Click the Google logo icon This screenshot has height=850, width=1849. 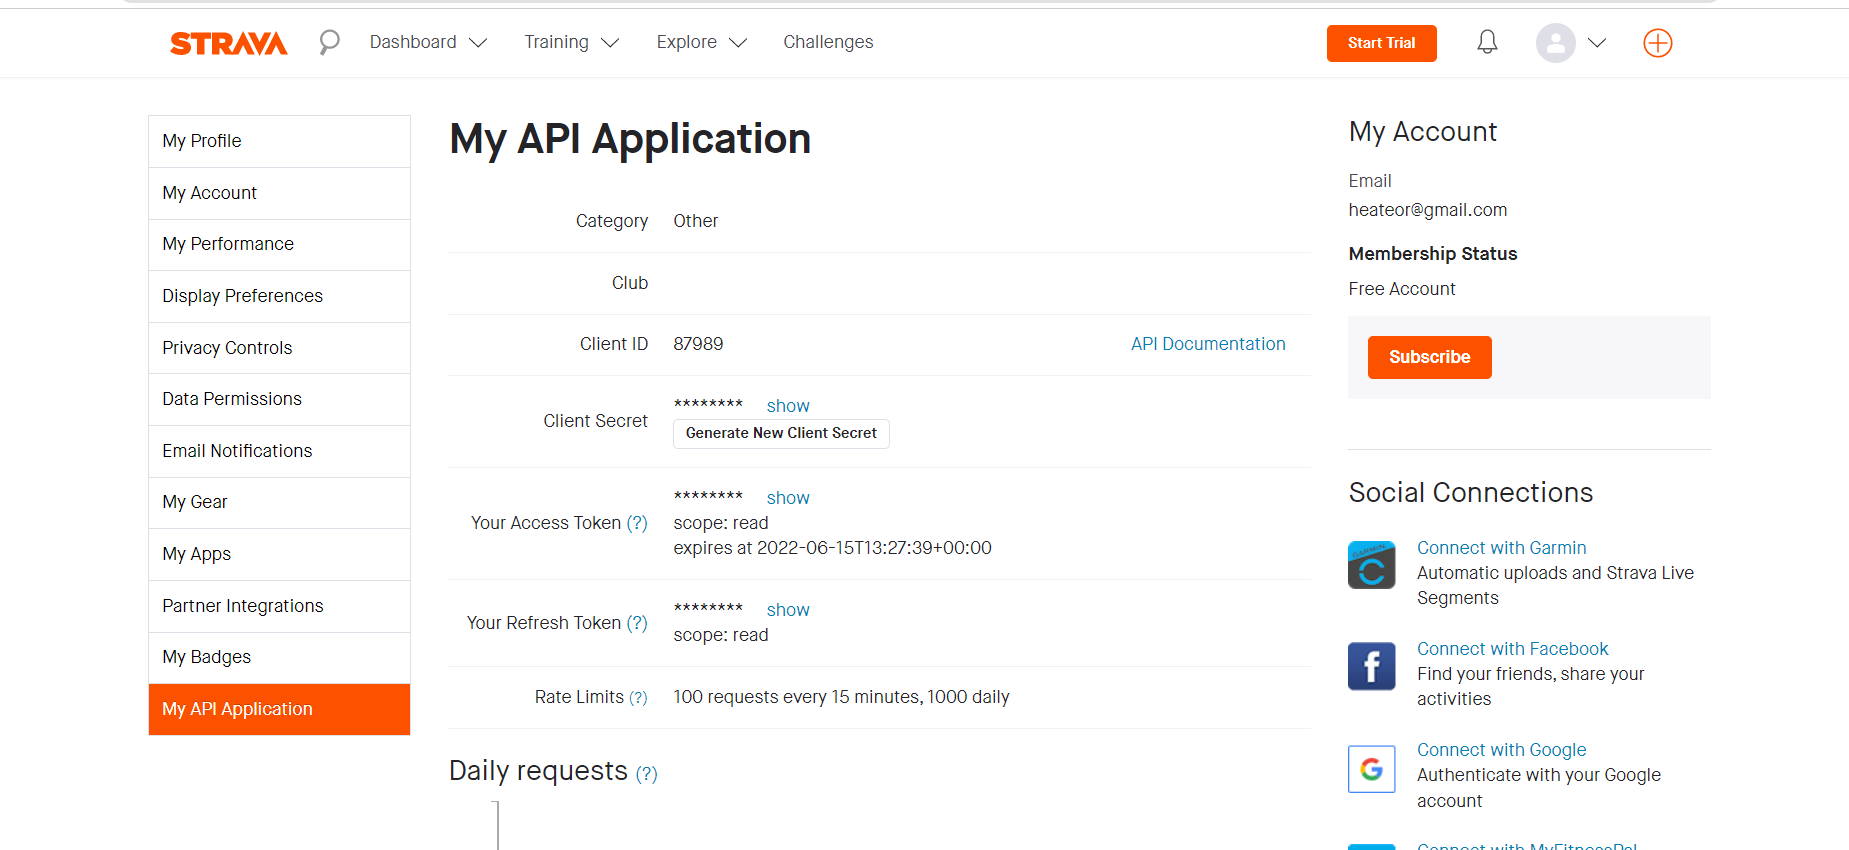click(x=1371, y=769)
